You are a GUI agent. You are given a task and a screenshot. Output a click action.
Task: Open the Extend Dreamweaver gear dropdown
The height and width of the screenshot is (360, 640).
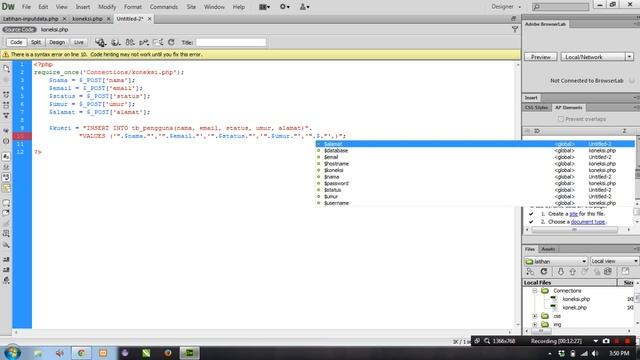click(284, 7)
